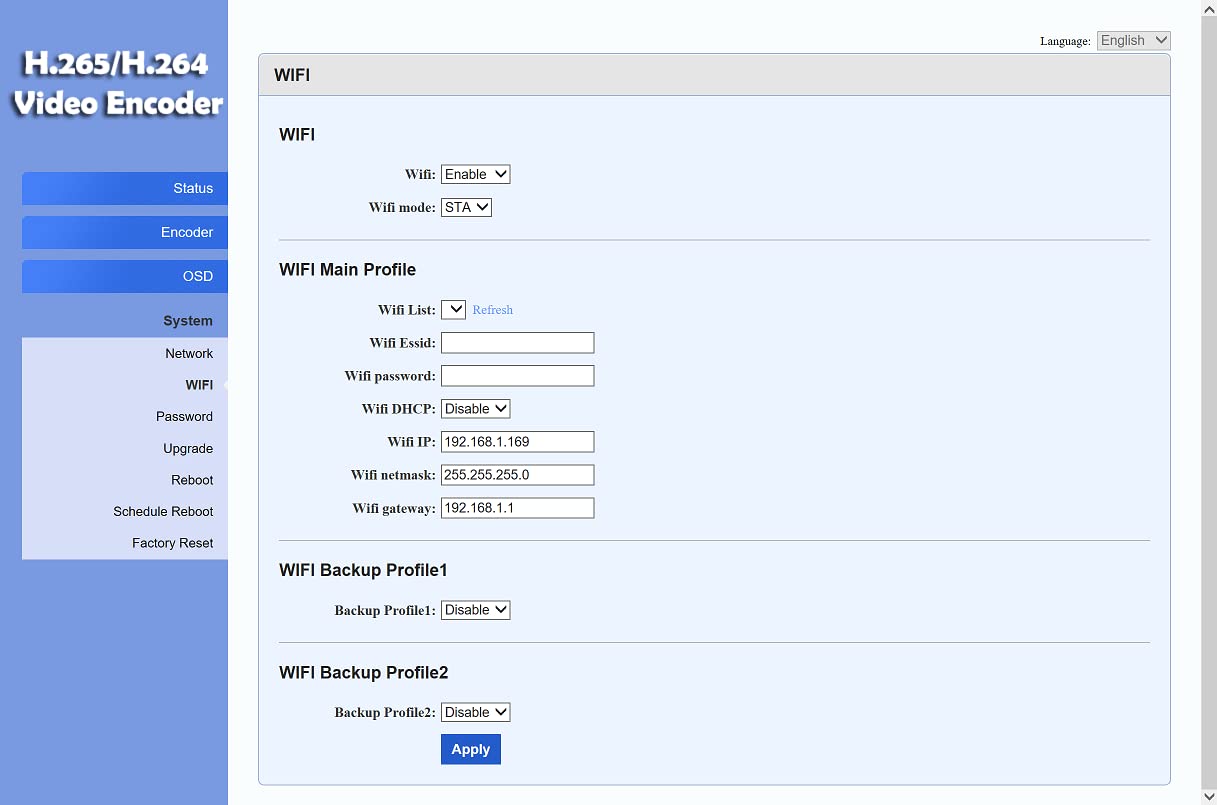Expand the Wifi mode STA dropdown
This screenshot has height=805, width=1217.
466,207
